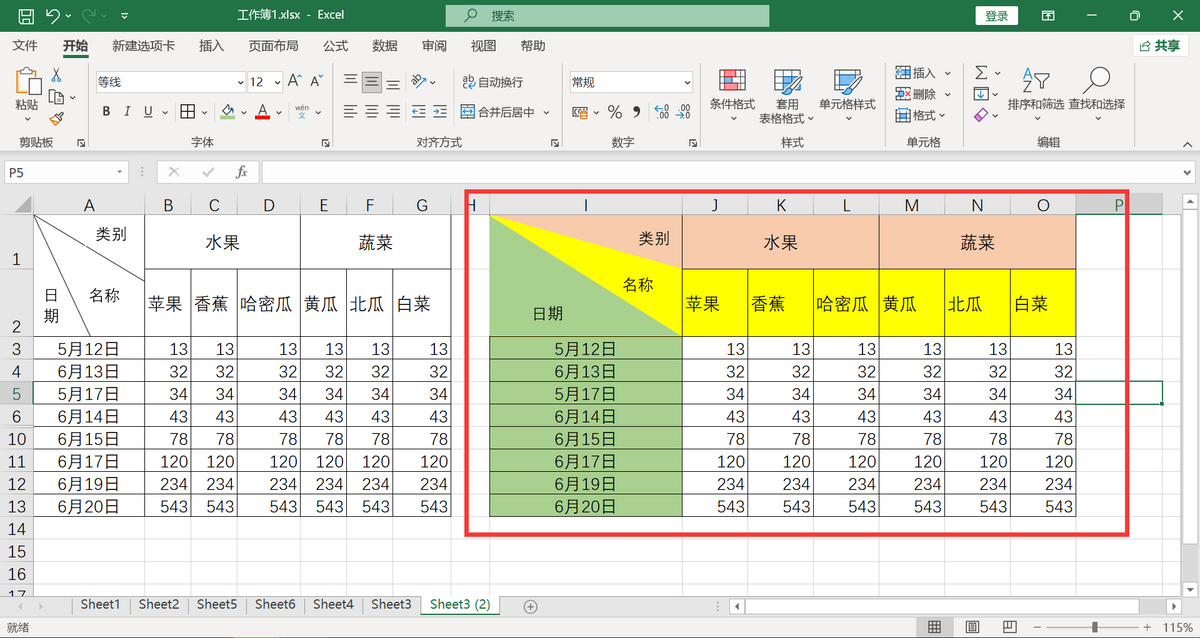Switch to the 插入 ribbon tab

pyautogui.click(x=211, y=46)
